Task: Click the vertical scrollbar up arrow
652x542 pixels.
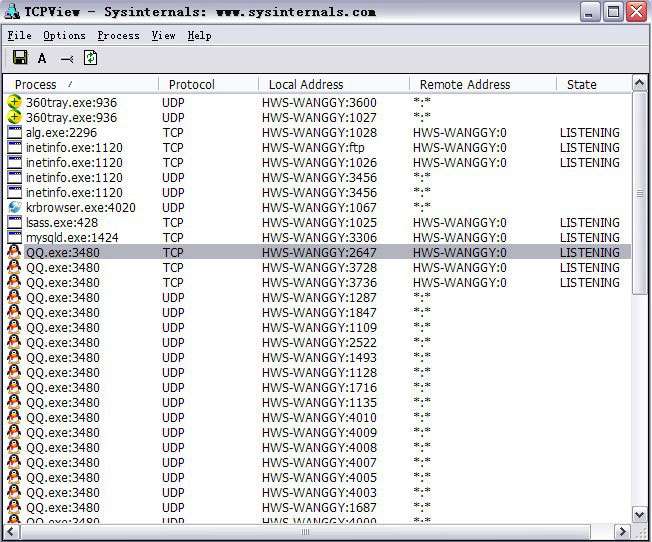Action: coord(640,83)
